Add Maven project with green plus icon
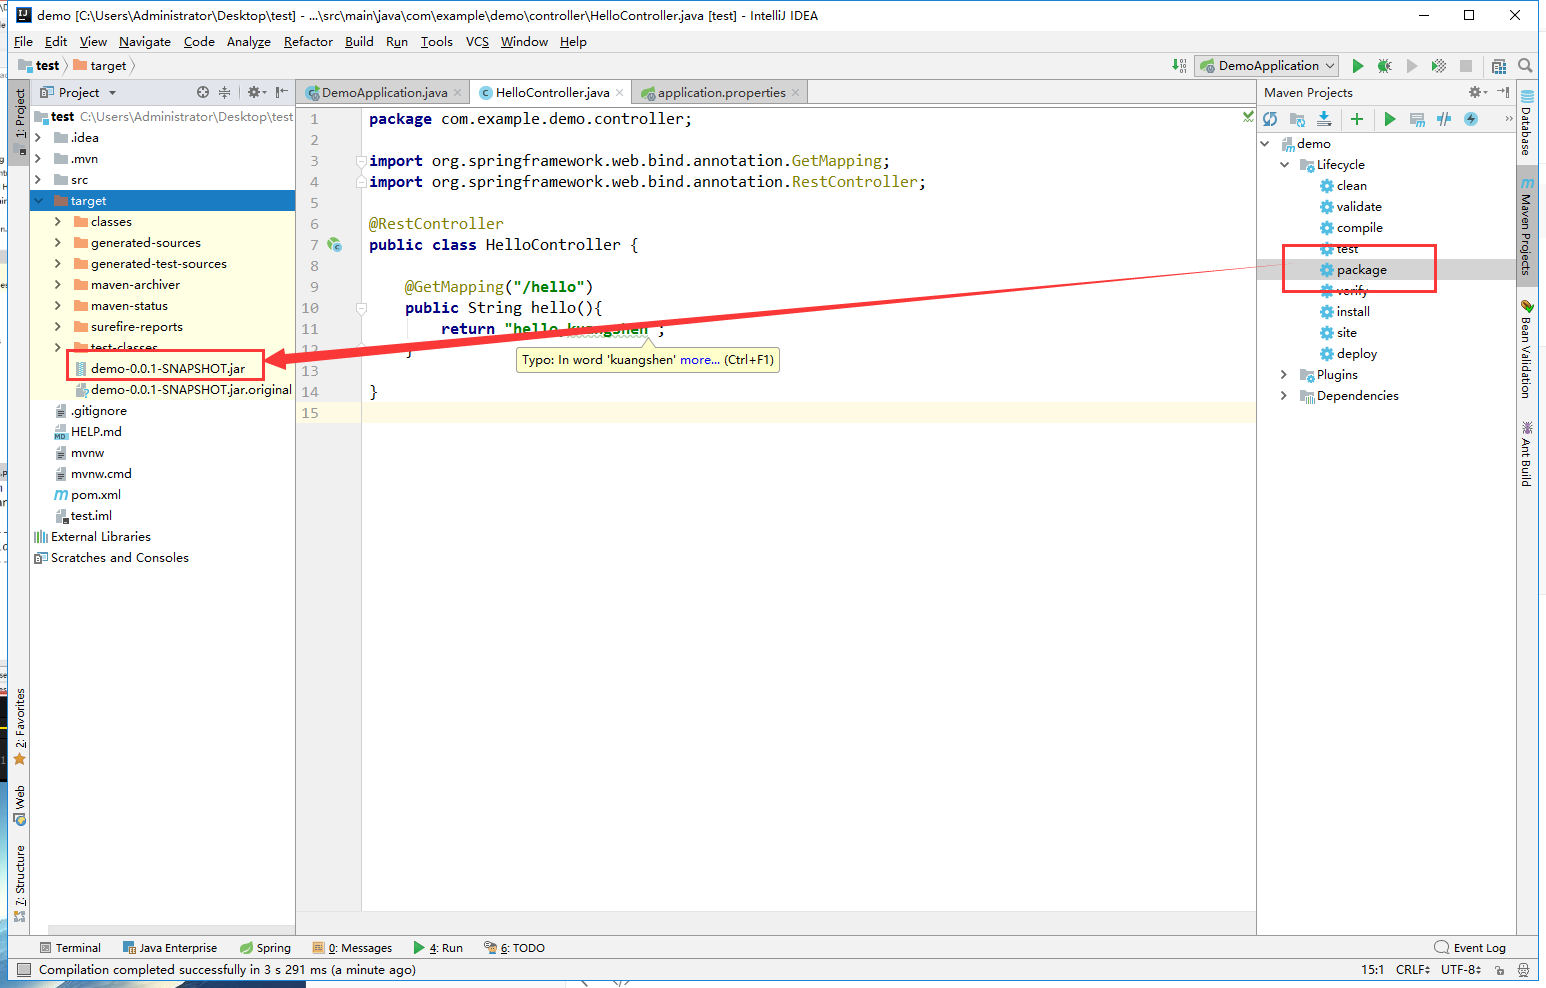The image size is (1546, 988). [x=1357, y=119]
